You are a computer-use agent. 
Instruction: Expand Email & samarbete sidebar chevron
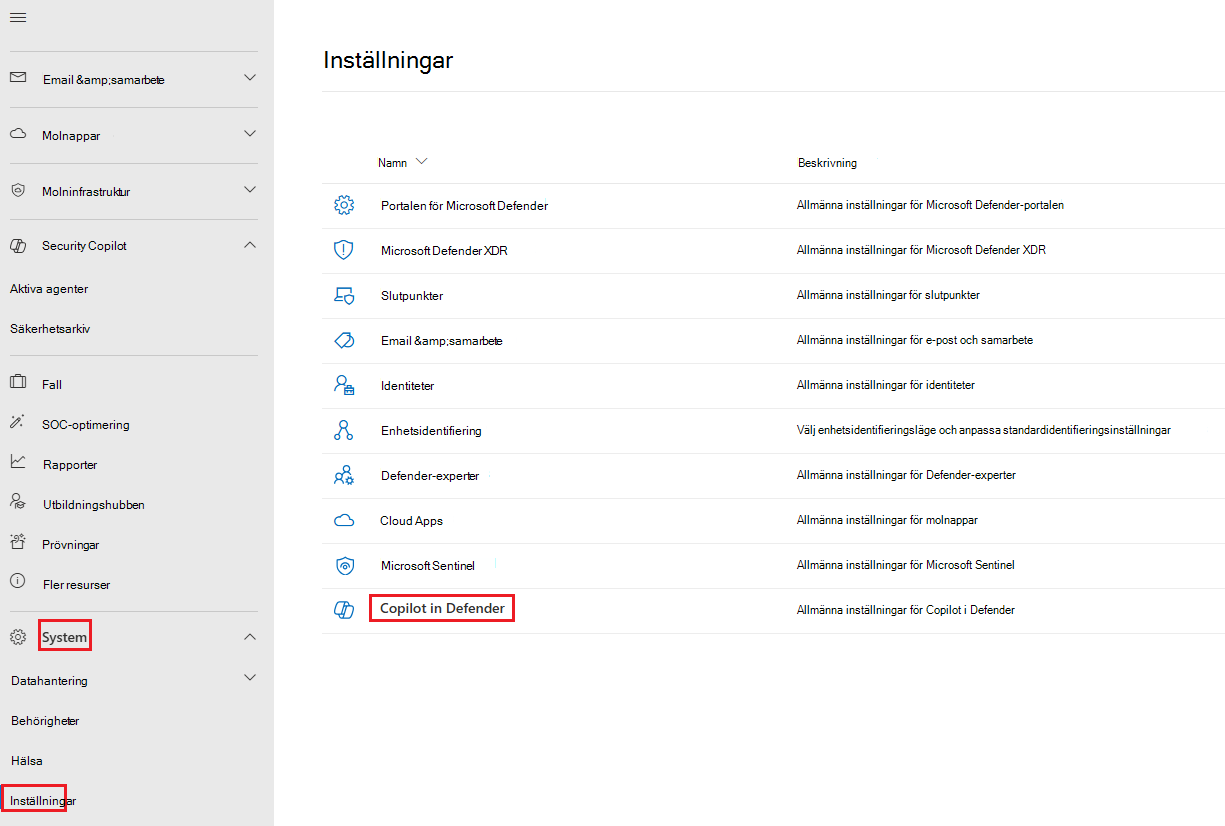[x=250, y=77]
